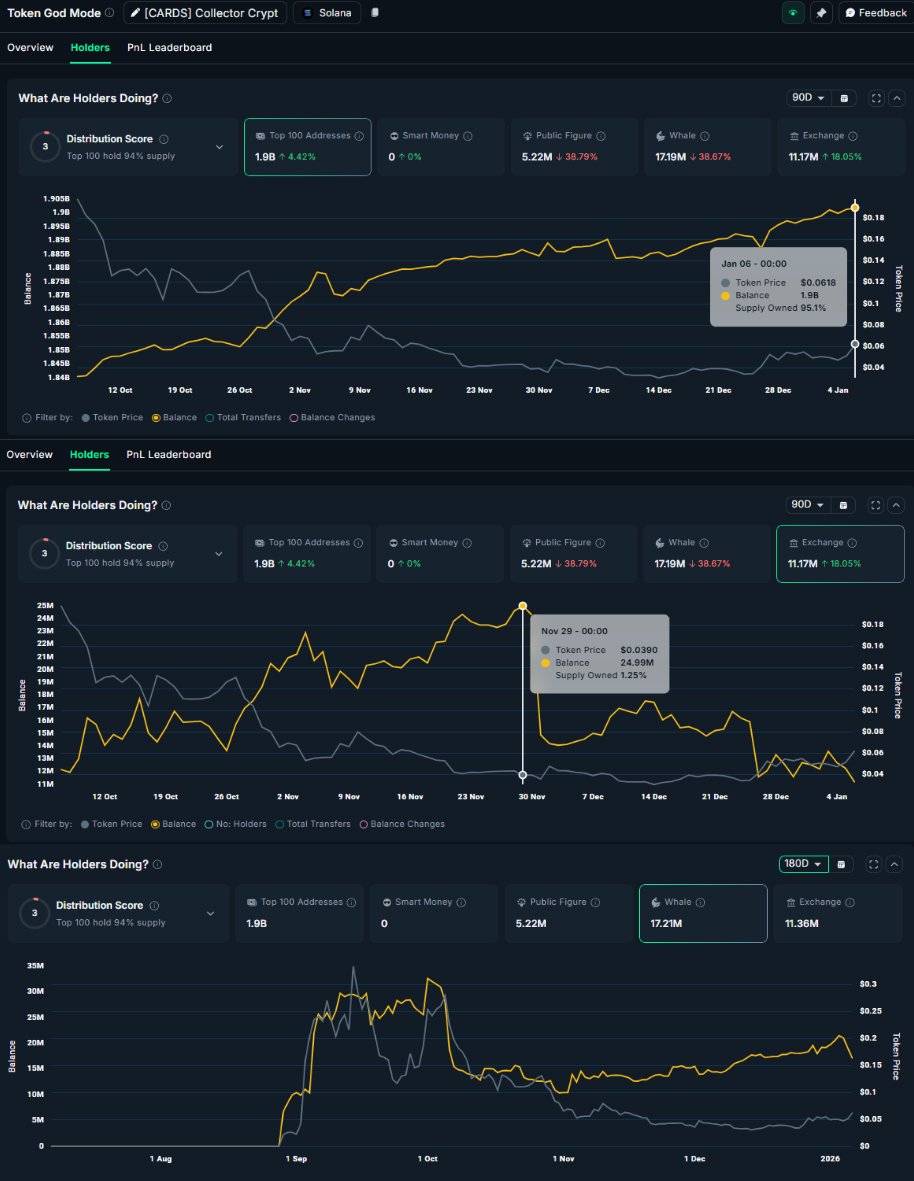Open the Distribution Score info icon in the first panel
Image resolution: width=914 pixels, height=1181 pixels.
tap(164, 139)
